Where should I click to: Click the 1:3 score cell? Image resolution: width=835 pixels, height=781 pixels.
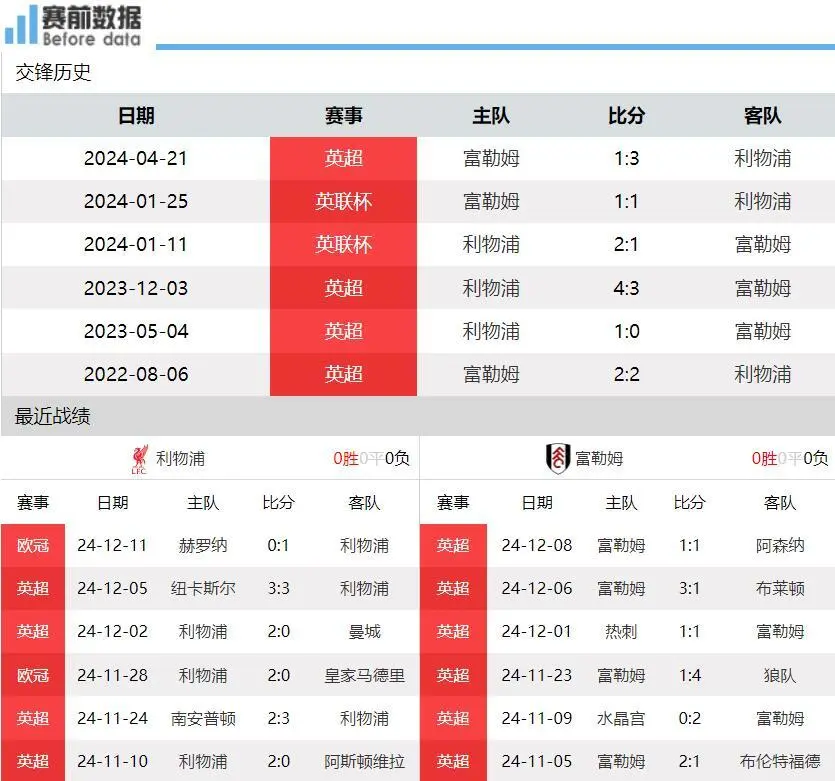[x=626, y=158]
